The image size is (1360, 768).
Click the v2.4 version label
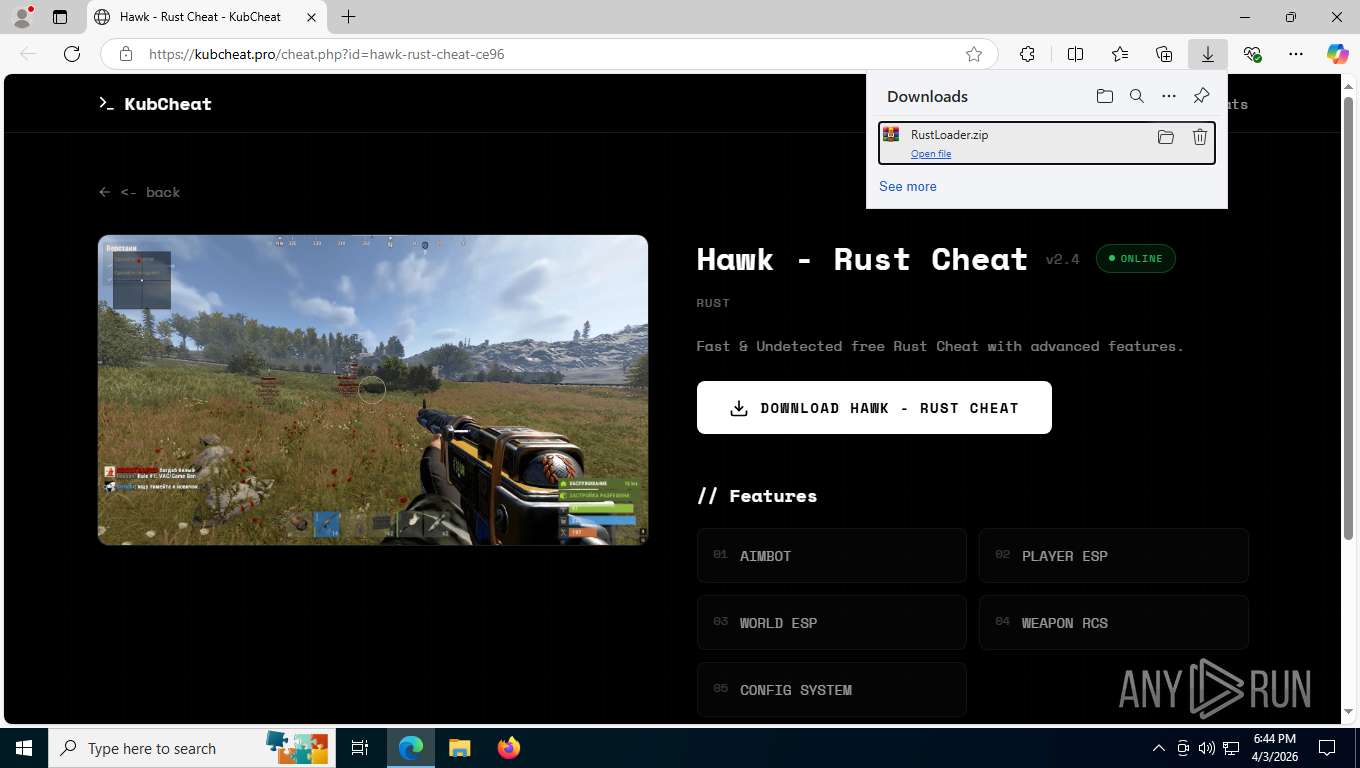click(x=1062, y=259)
